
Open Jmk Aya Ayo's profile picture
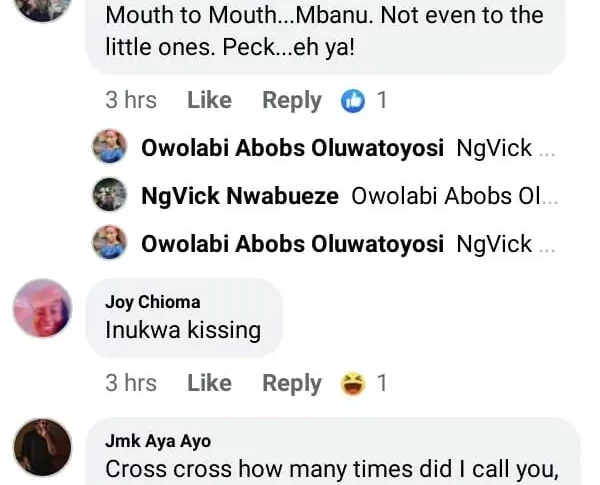(x=42, y=447)
